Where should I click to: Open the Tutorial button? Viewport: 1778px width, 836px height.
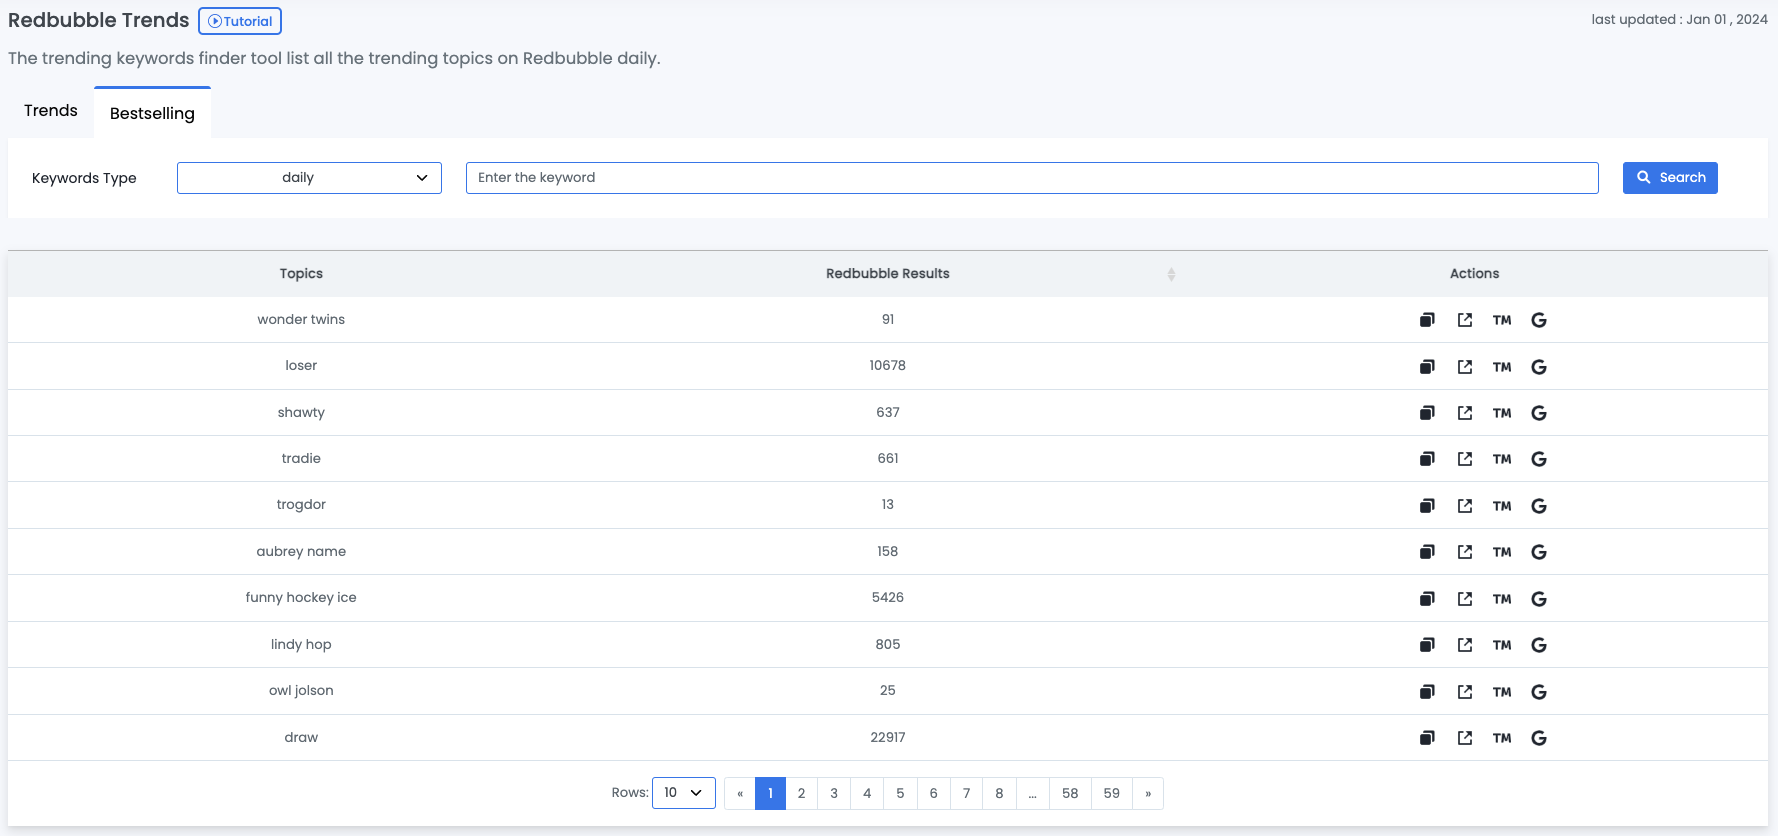pos(240,21)
